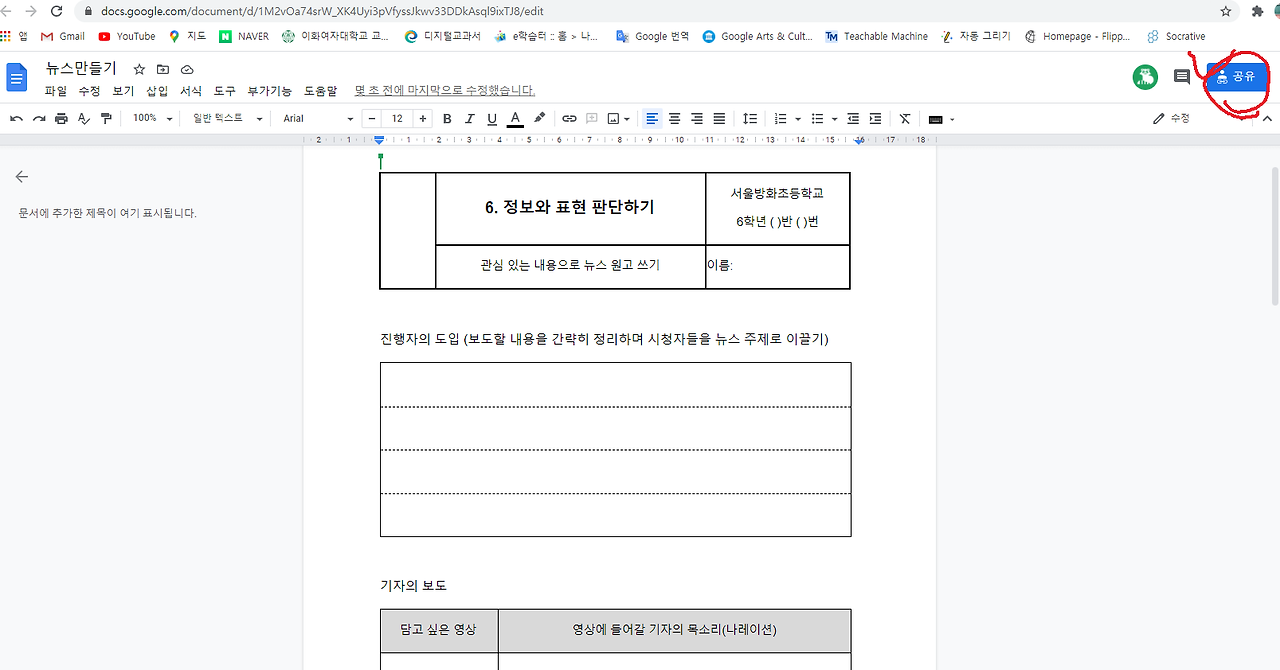This screenshot has width=1280, height=670.
Task: Click the 공유 share button
Action: (x=1237, y=77)
